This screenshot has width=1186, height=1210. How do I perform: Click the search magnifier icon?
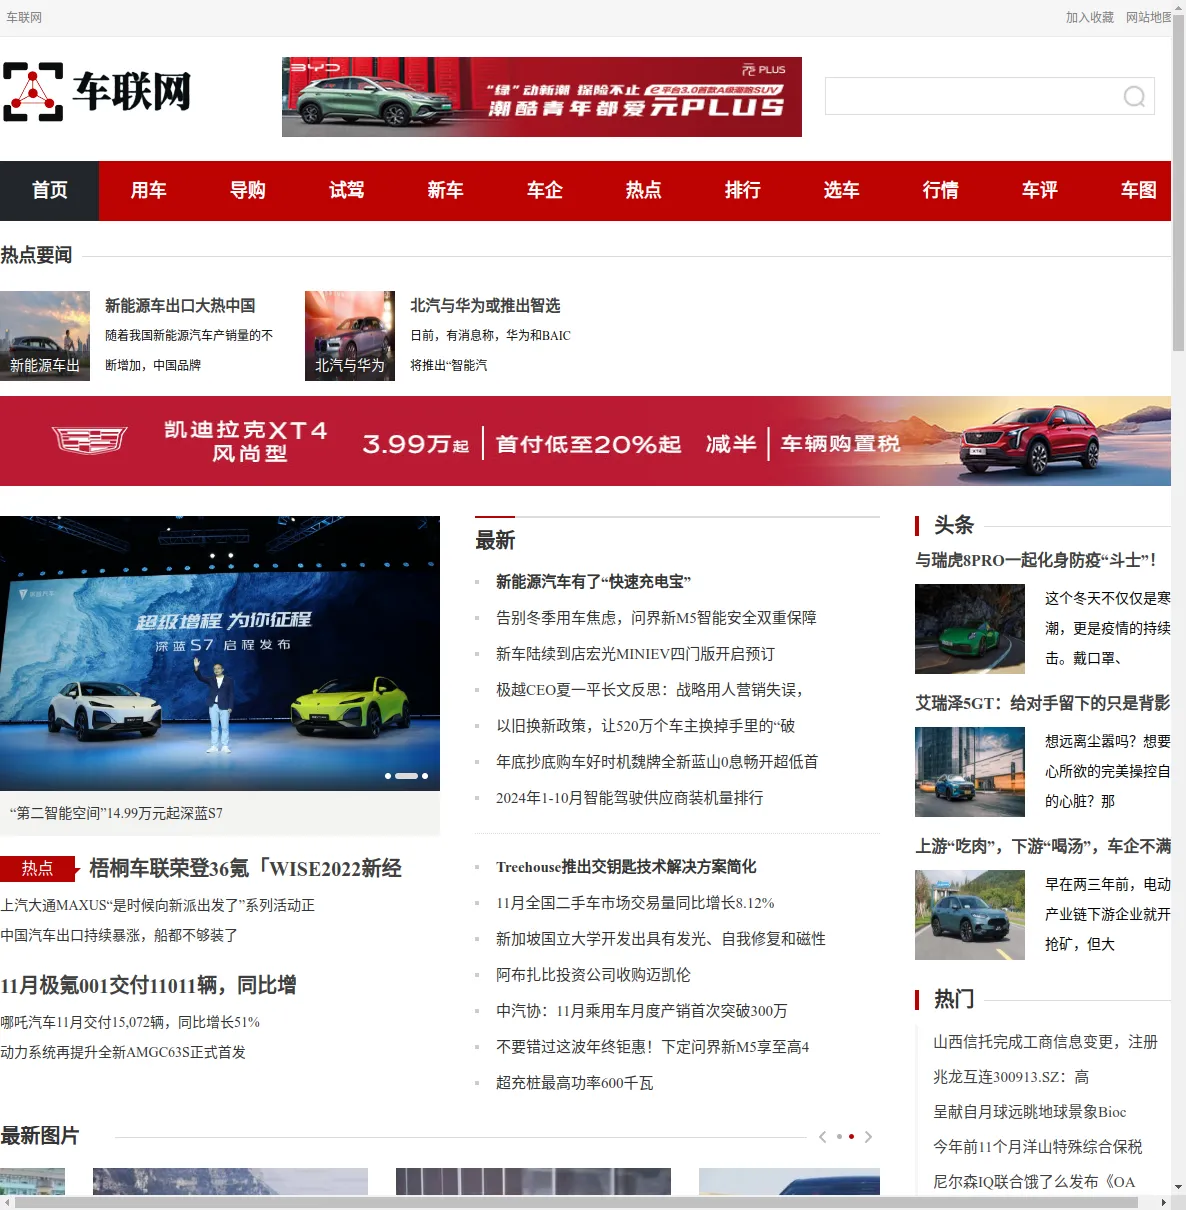[x=1134, y=96]
